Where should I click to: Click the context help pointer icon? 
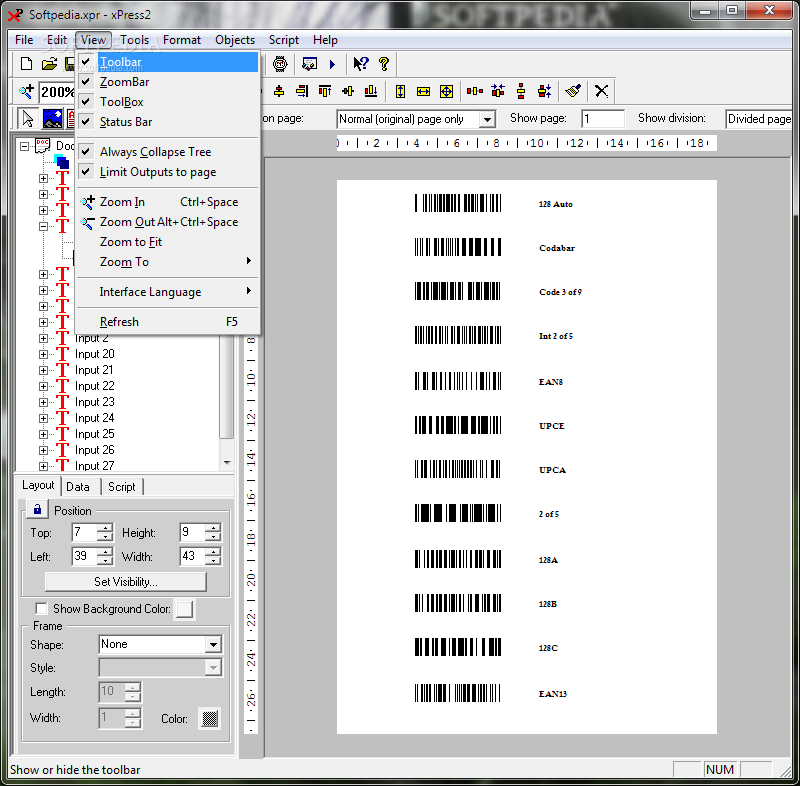coord(360,64)
